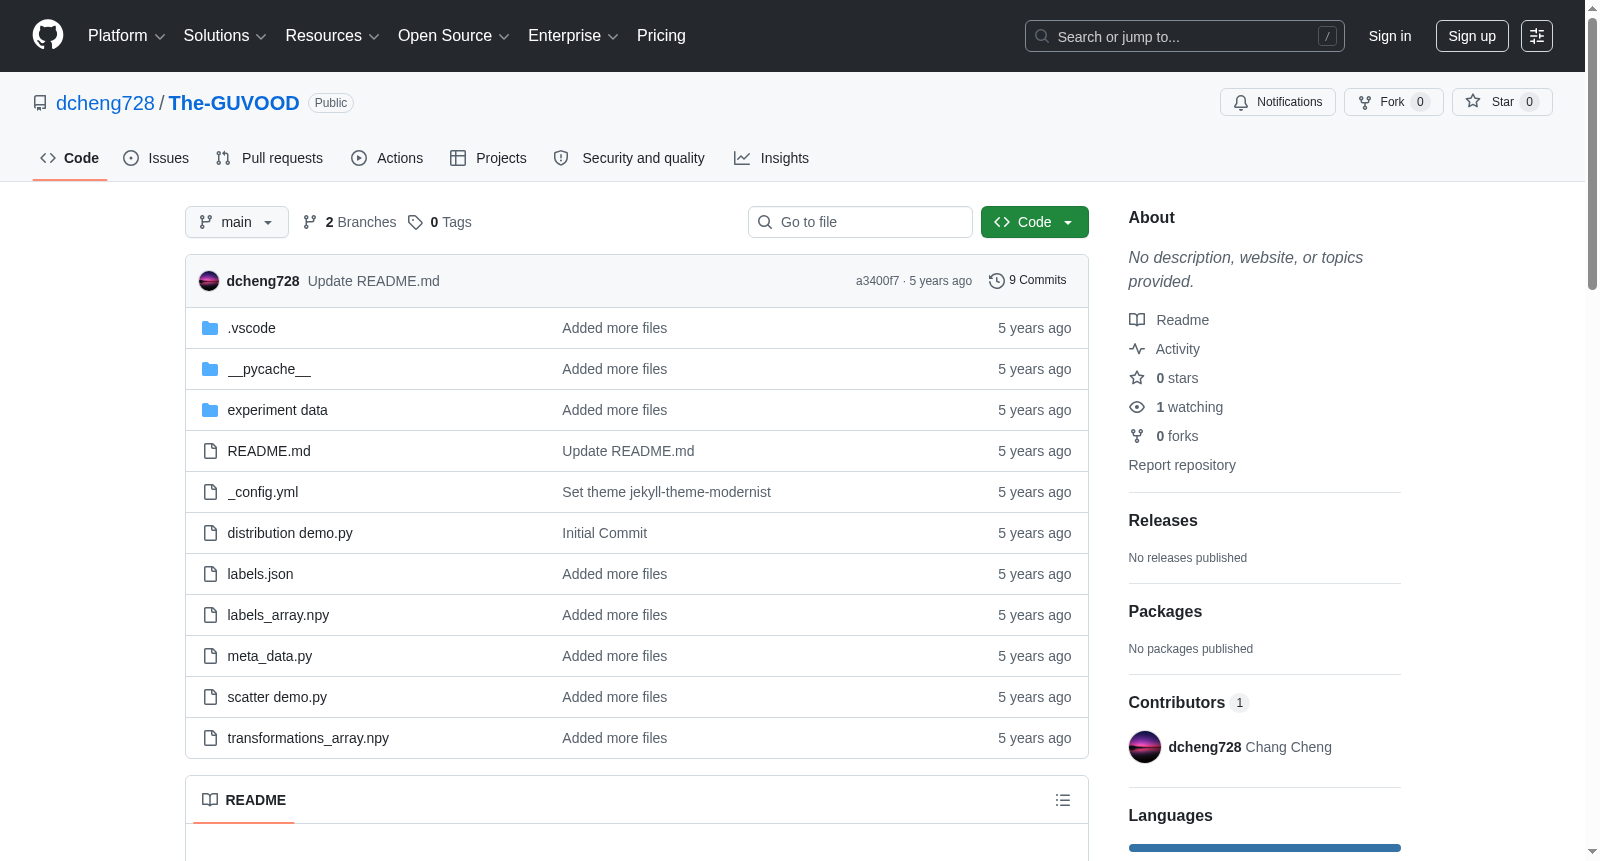Click the labels.json file icon

(x=210, y=574)
